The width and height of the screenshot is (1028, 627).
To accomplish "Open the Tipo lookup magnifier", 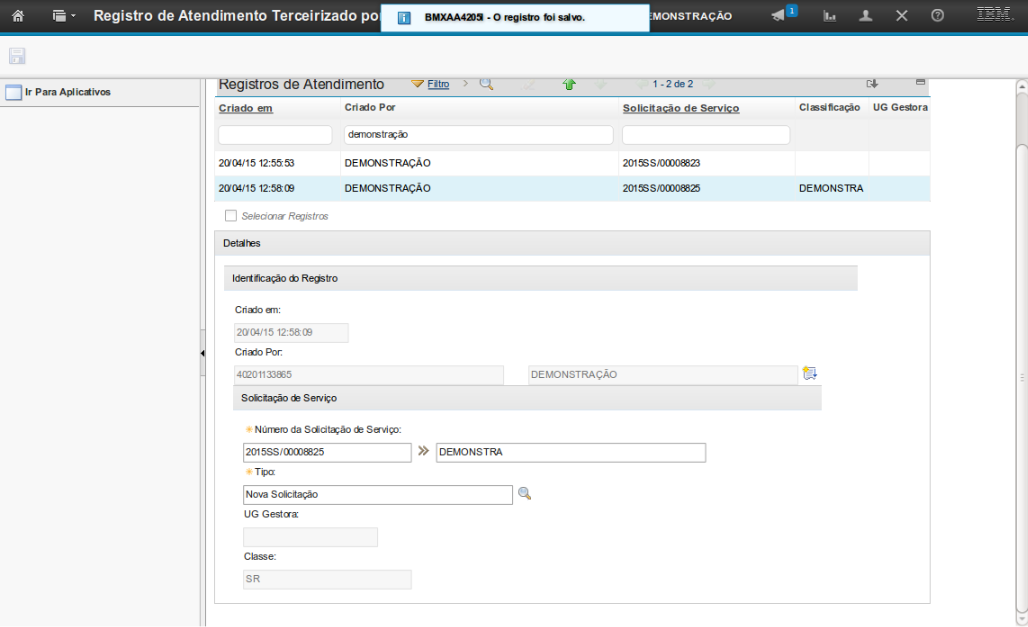I will coord(524,494).
